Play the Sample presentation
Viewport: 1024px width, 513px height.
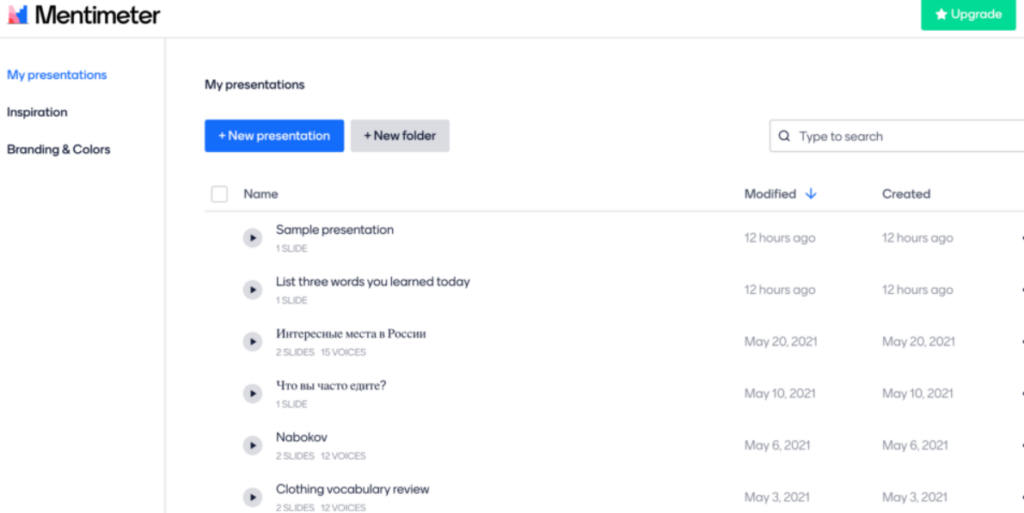[x=253, y=238]
